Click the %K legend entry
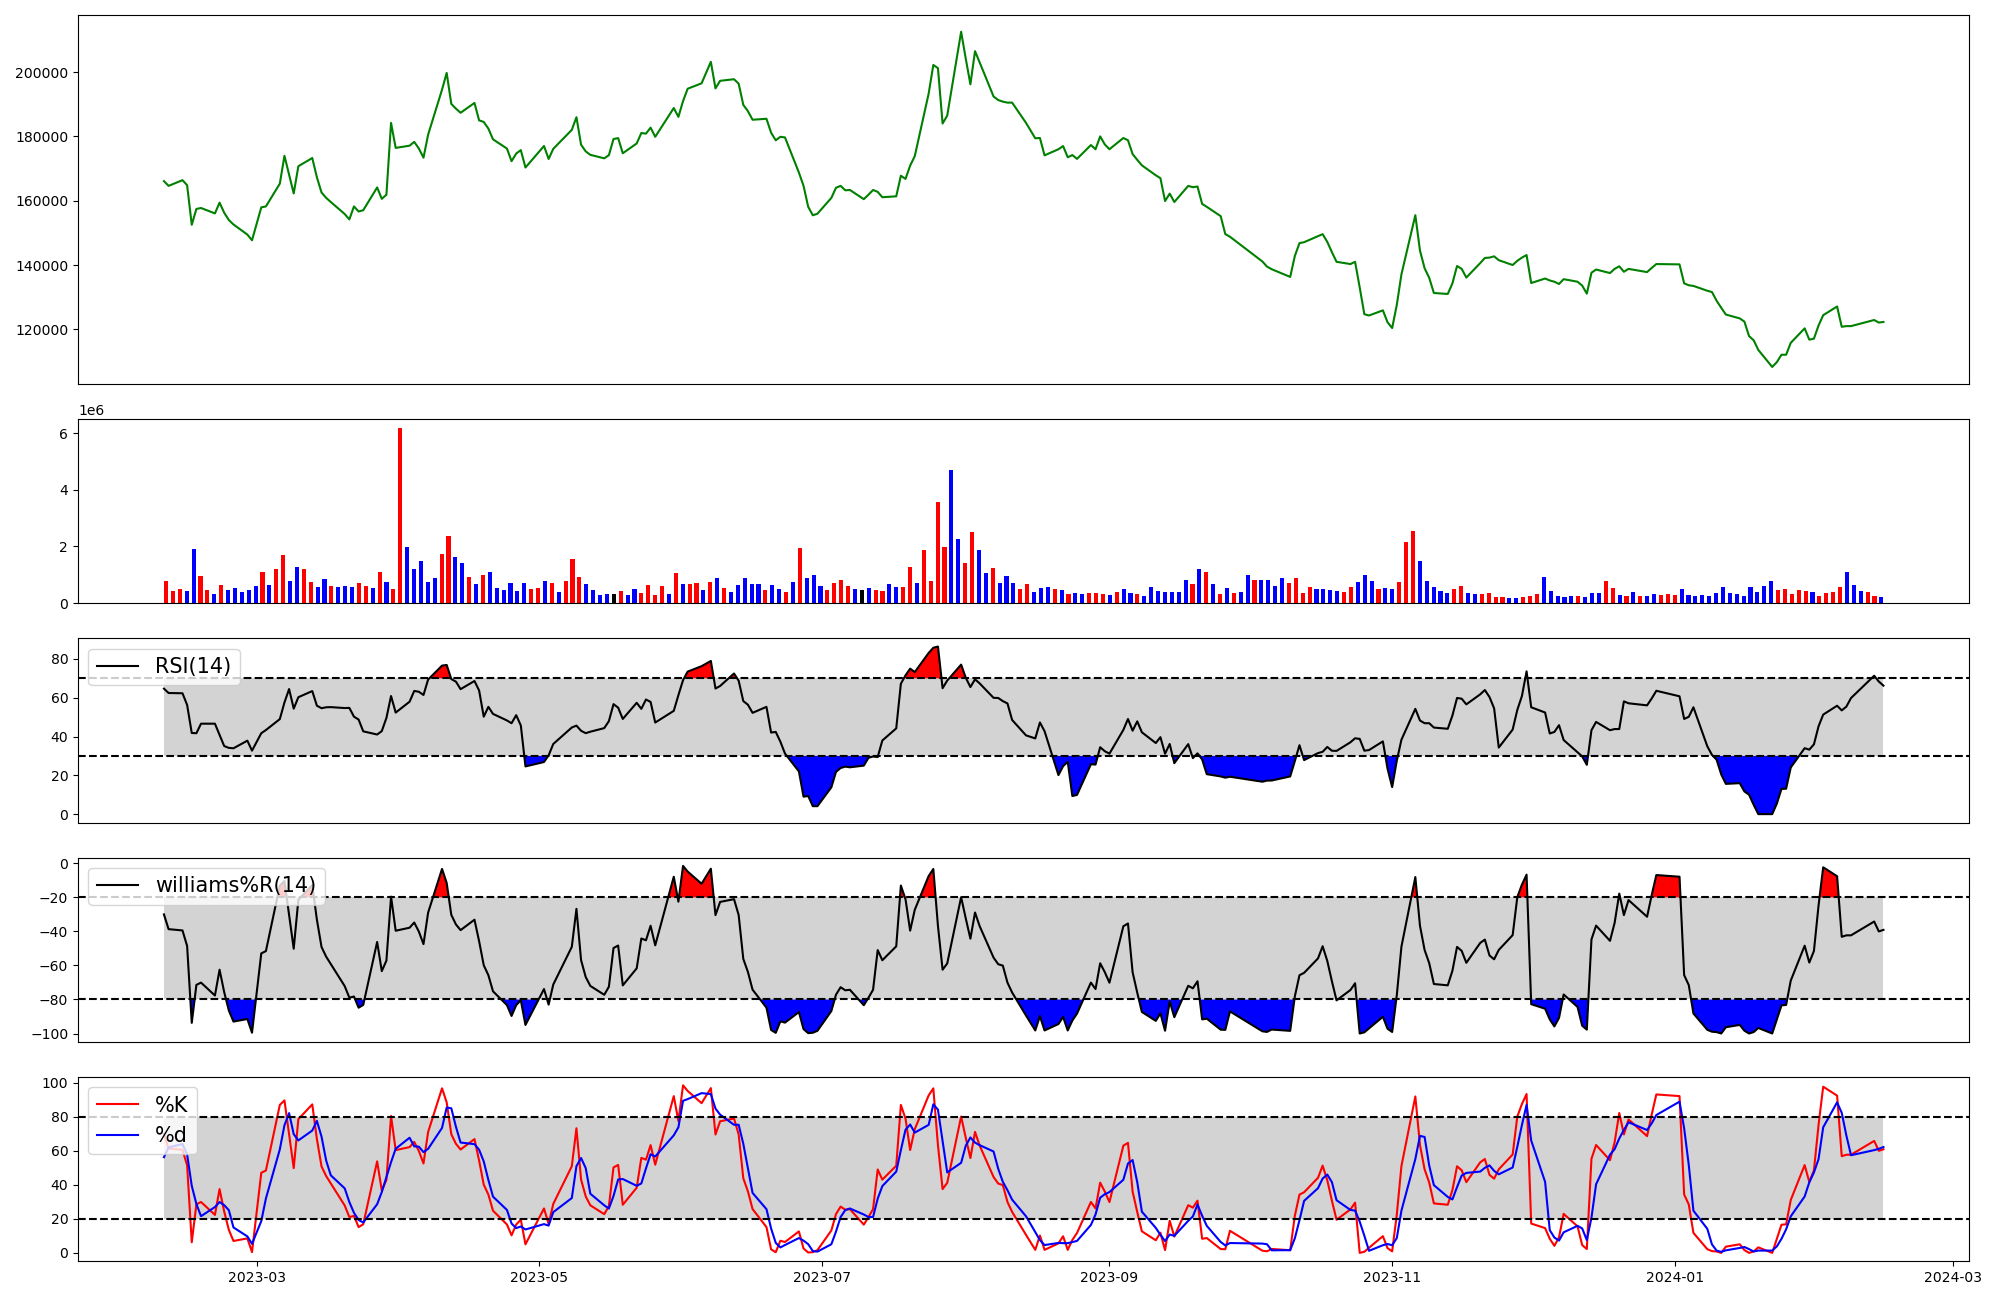 (x=171, y=1104)
